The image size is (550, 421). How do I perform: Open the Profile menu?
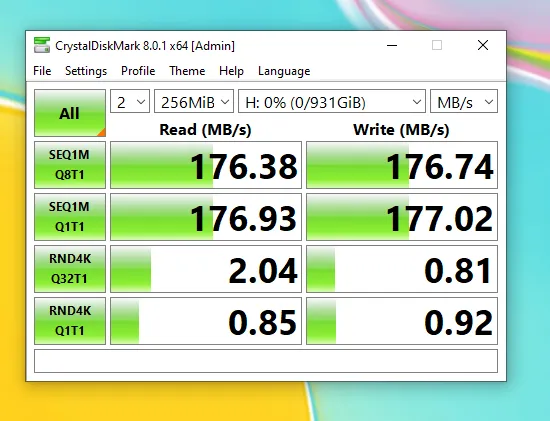pos(138,71)
